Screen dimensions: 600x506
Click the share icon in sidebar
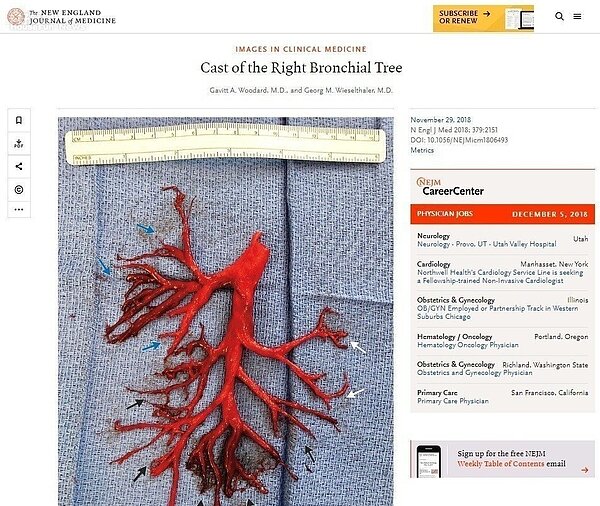[19, 166]
